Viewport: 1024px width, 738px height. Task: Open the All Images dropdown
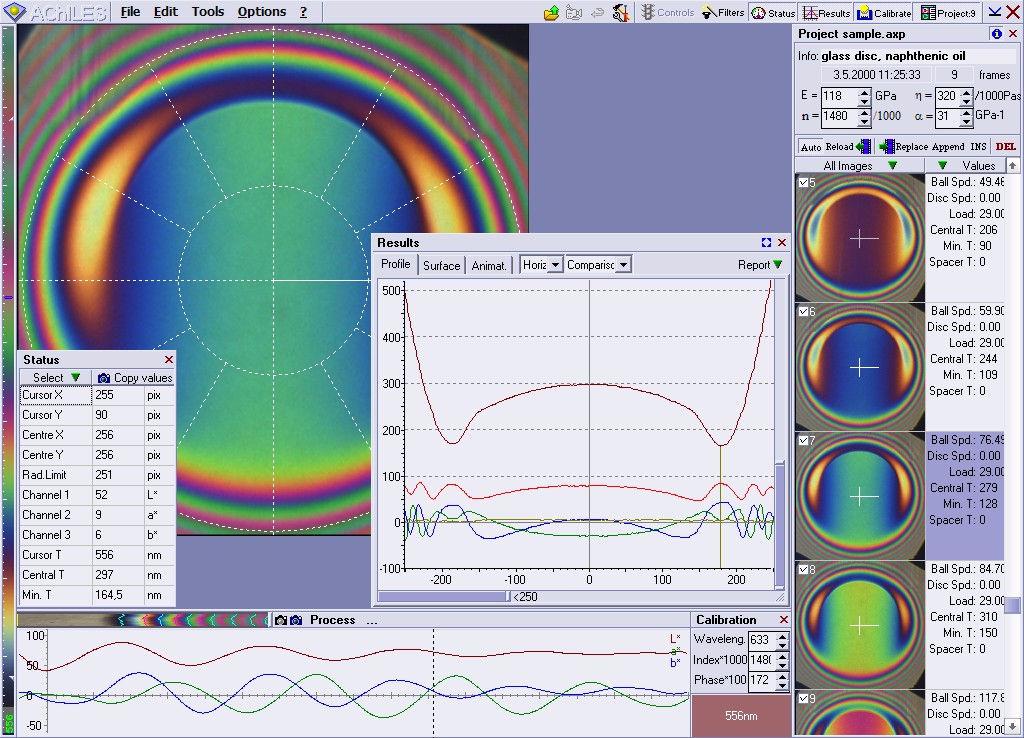(x=860, y=166)
